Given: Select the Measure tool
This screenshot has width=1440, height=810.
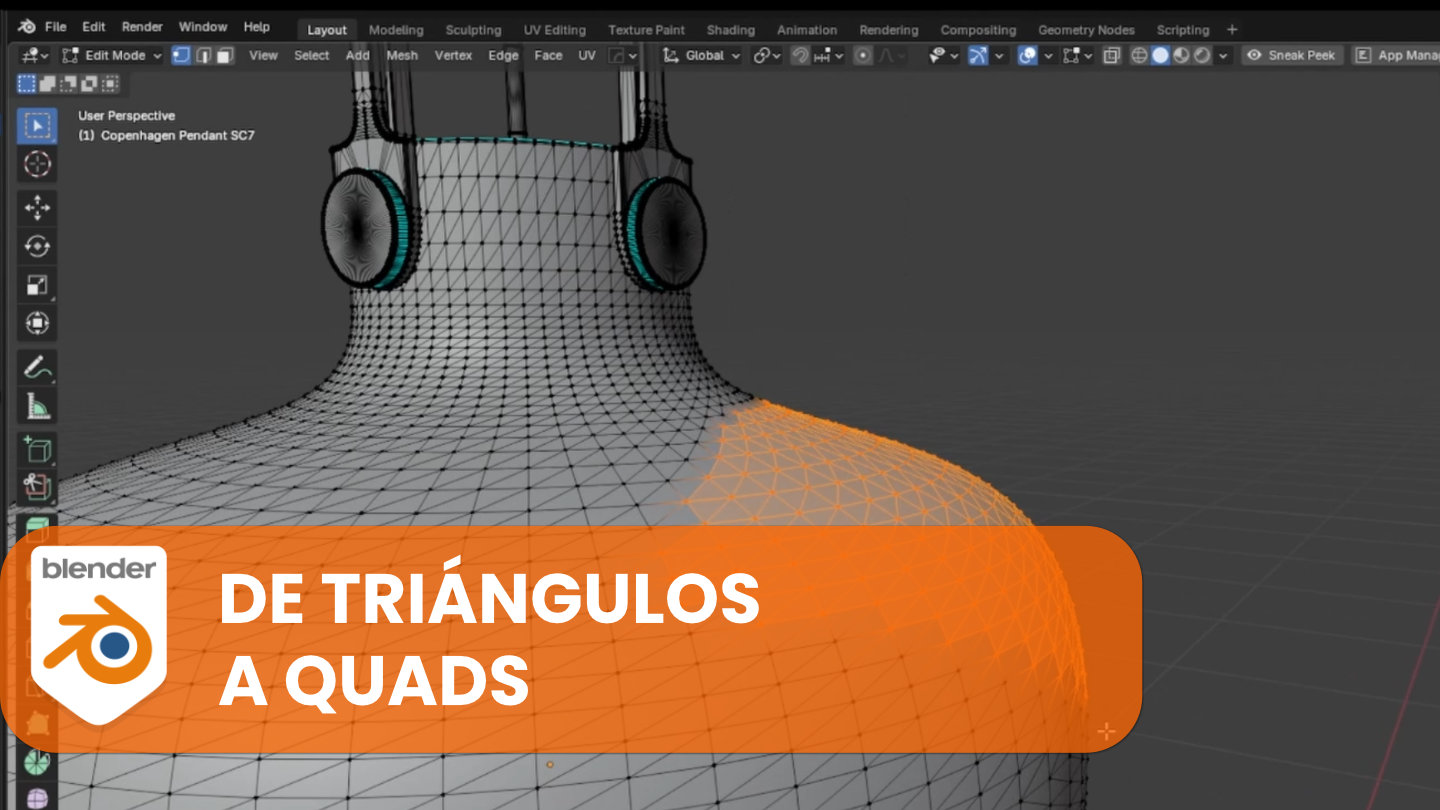Looking at the screenshot, I should pyautogui.click(x=37, y=406).
